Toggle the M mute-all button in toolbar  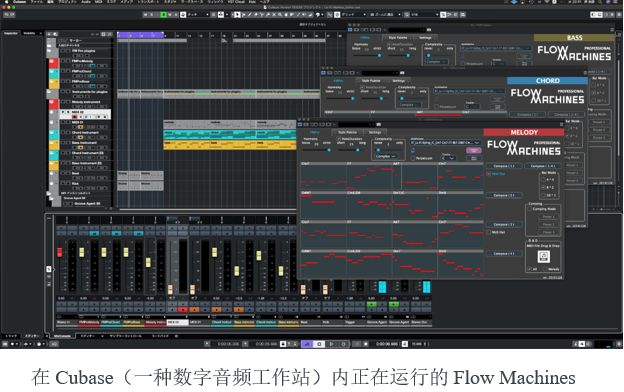(x=145, y=15)
